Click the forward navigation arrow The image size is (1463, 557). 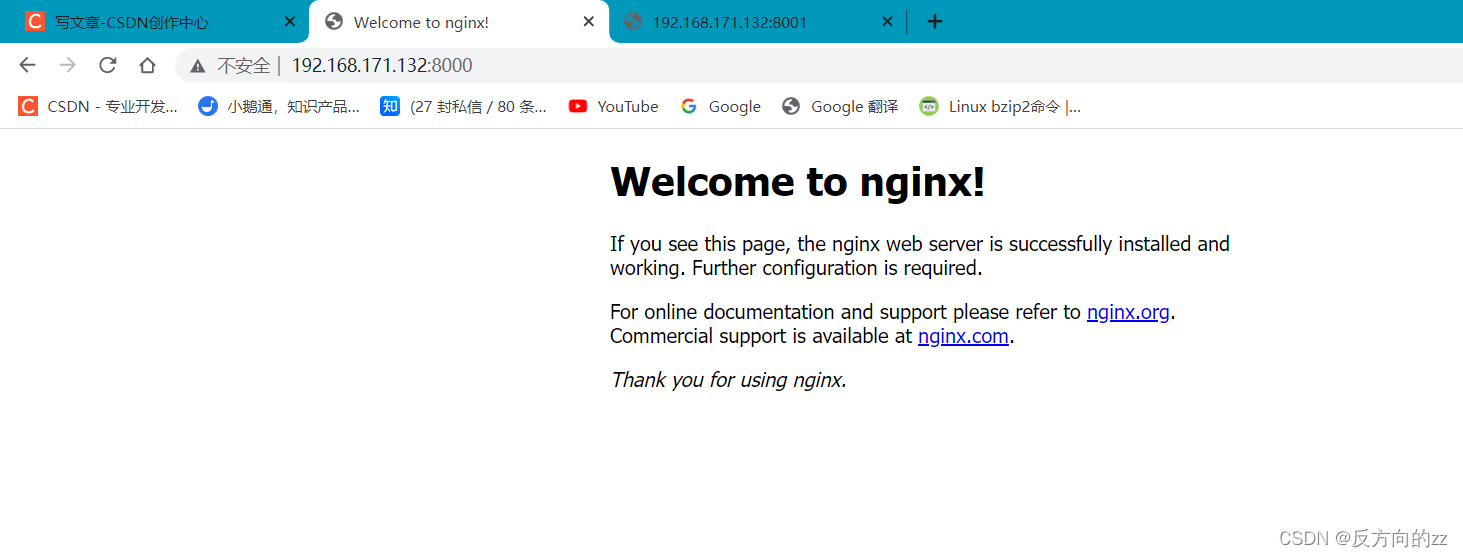tap(67, 65)
